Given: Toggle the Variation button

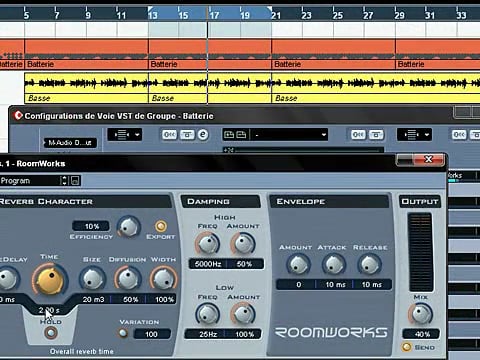Looking at the screenshot, I should (123, 333).
